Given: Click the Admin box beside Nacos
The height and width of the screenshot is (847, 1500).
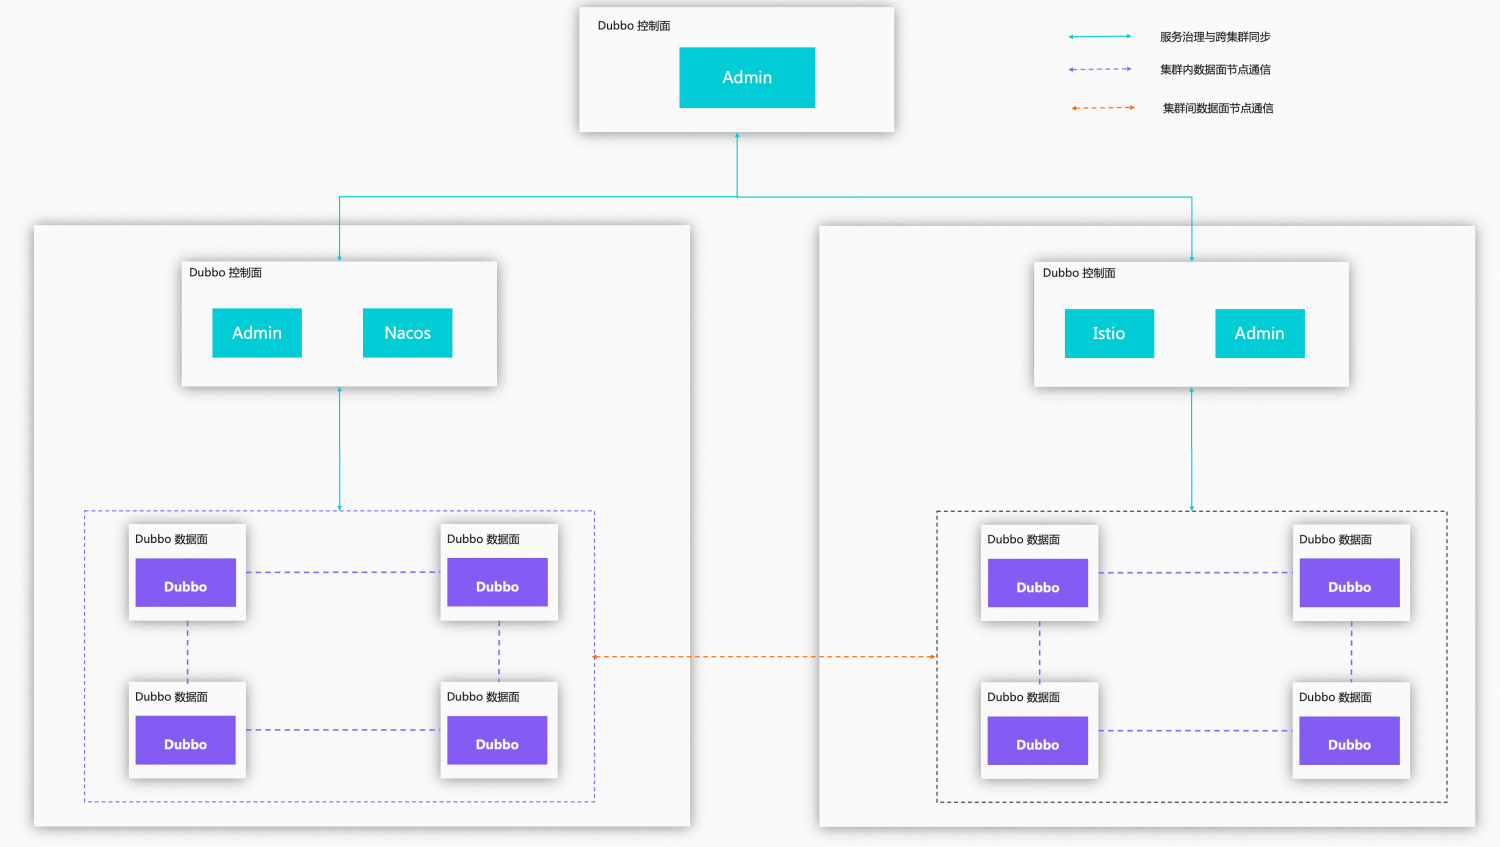Looking at the screenshot, I should (257, 333).
